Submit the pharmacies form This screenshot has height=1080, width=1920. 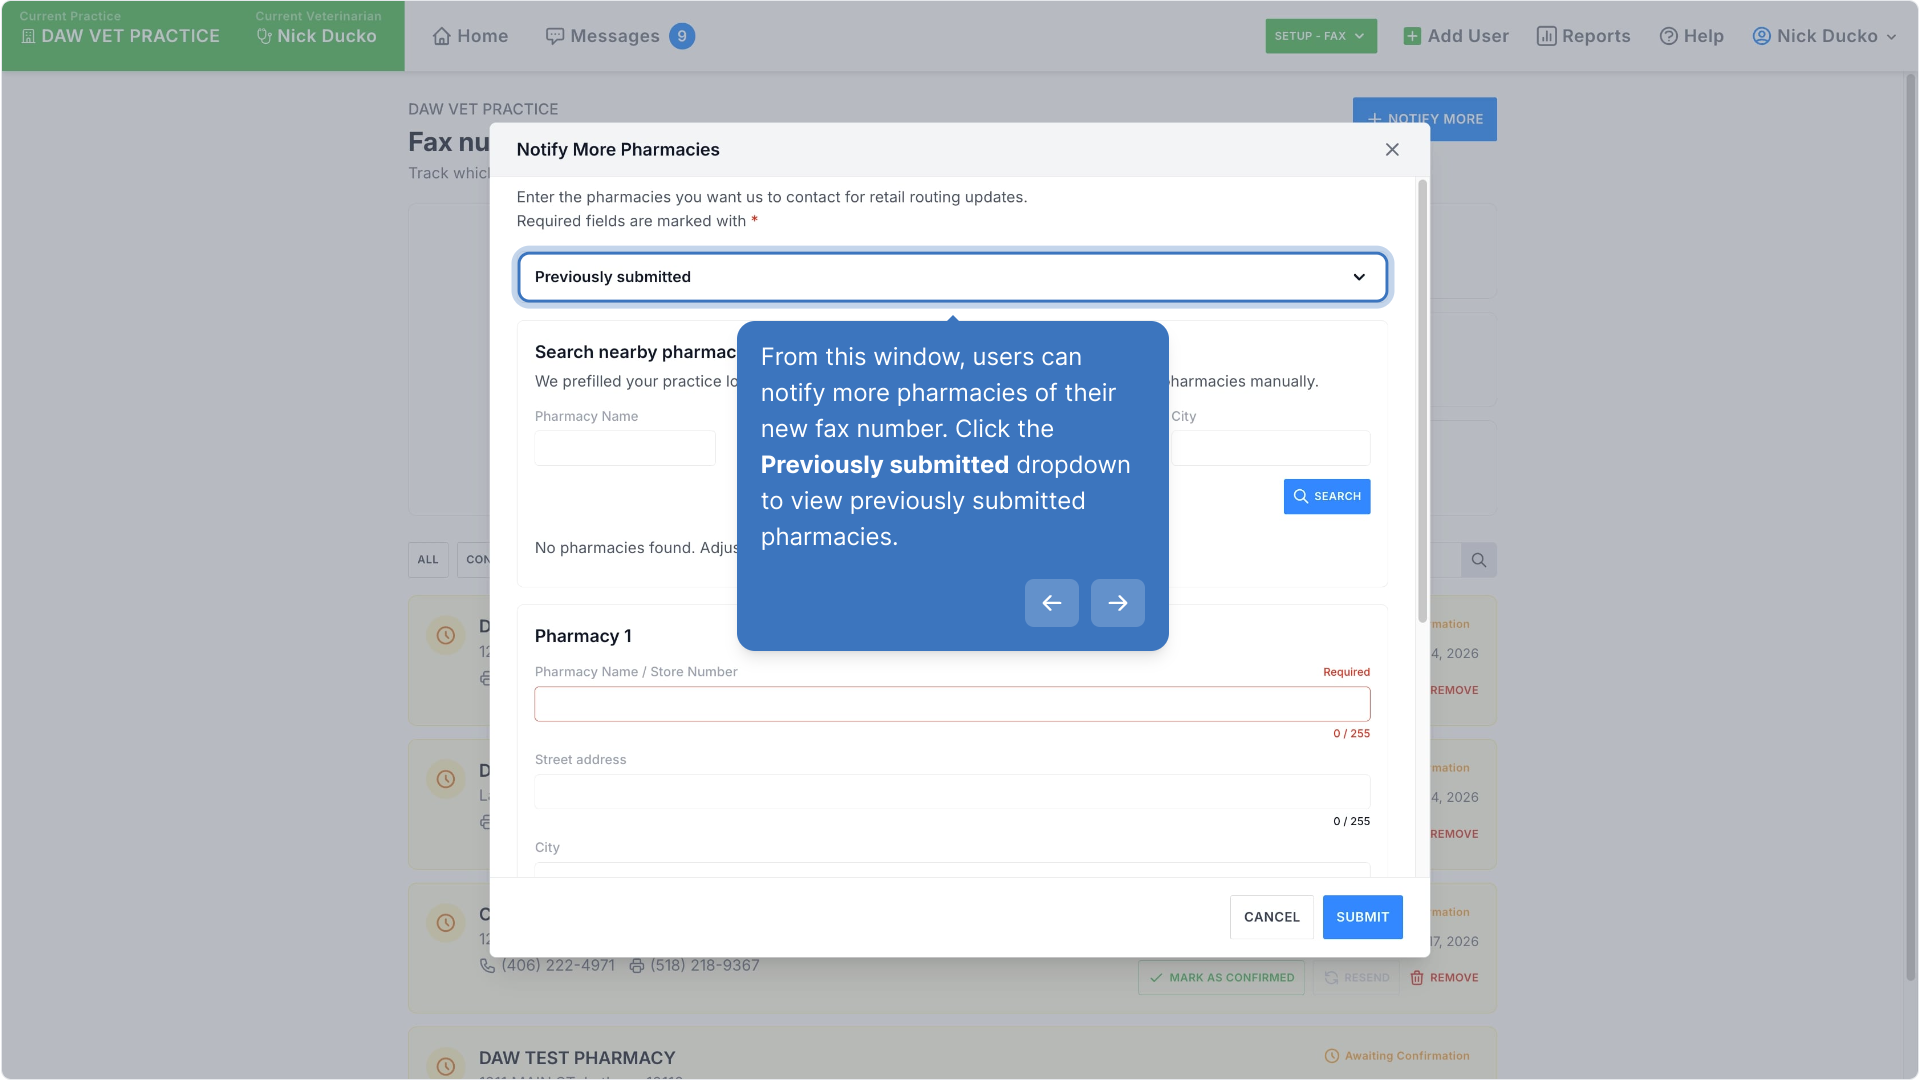1363,917
